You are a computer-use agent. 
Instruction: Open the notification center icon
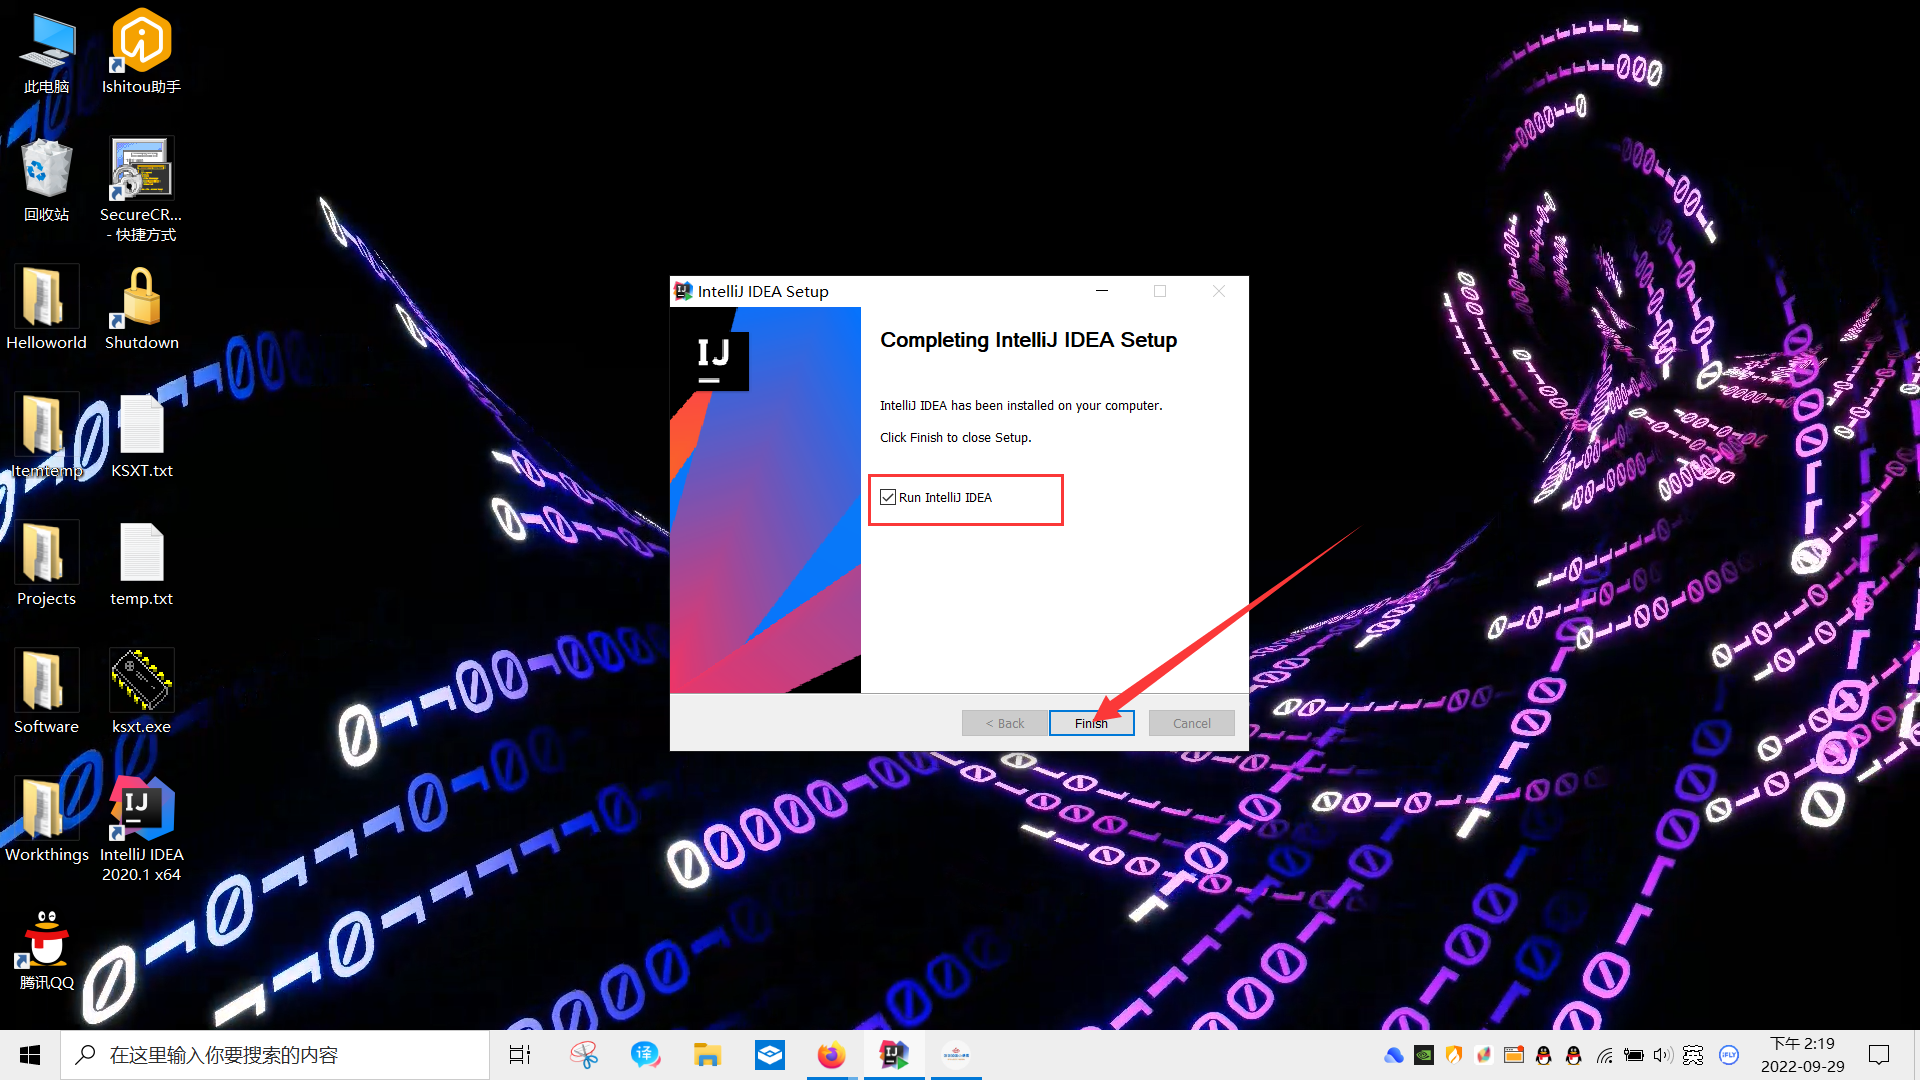1879,1055
